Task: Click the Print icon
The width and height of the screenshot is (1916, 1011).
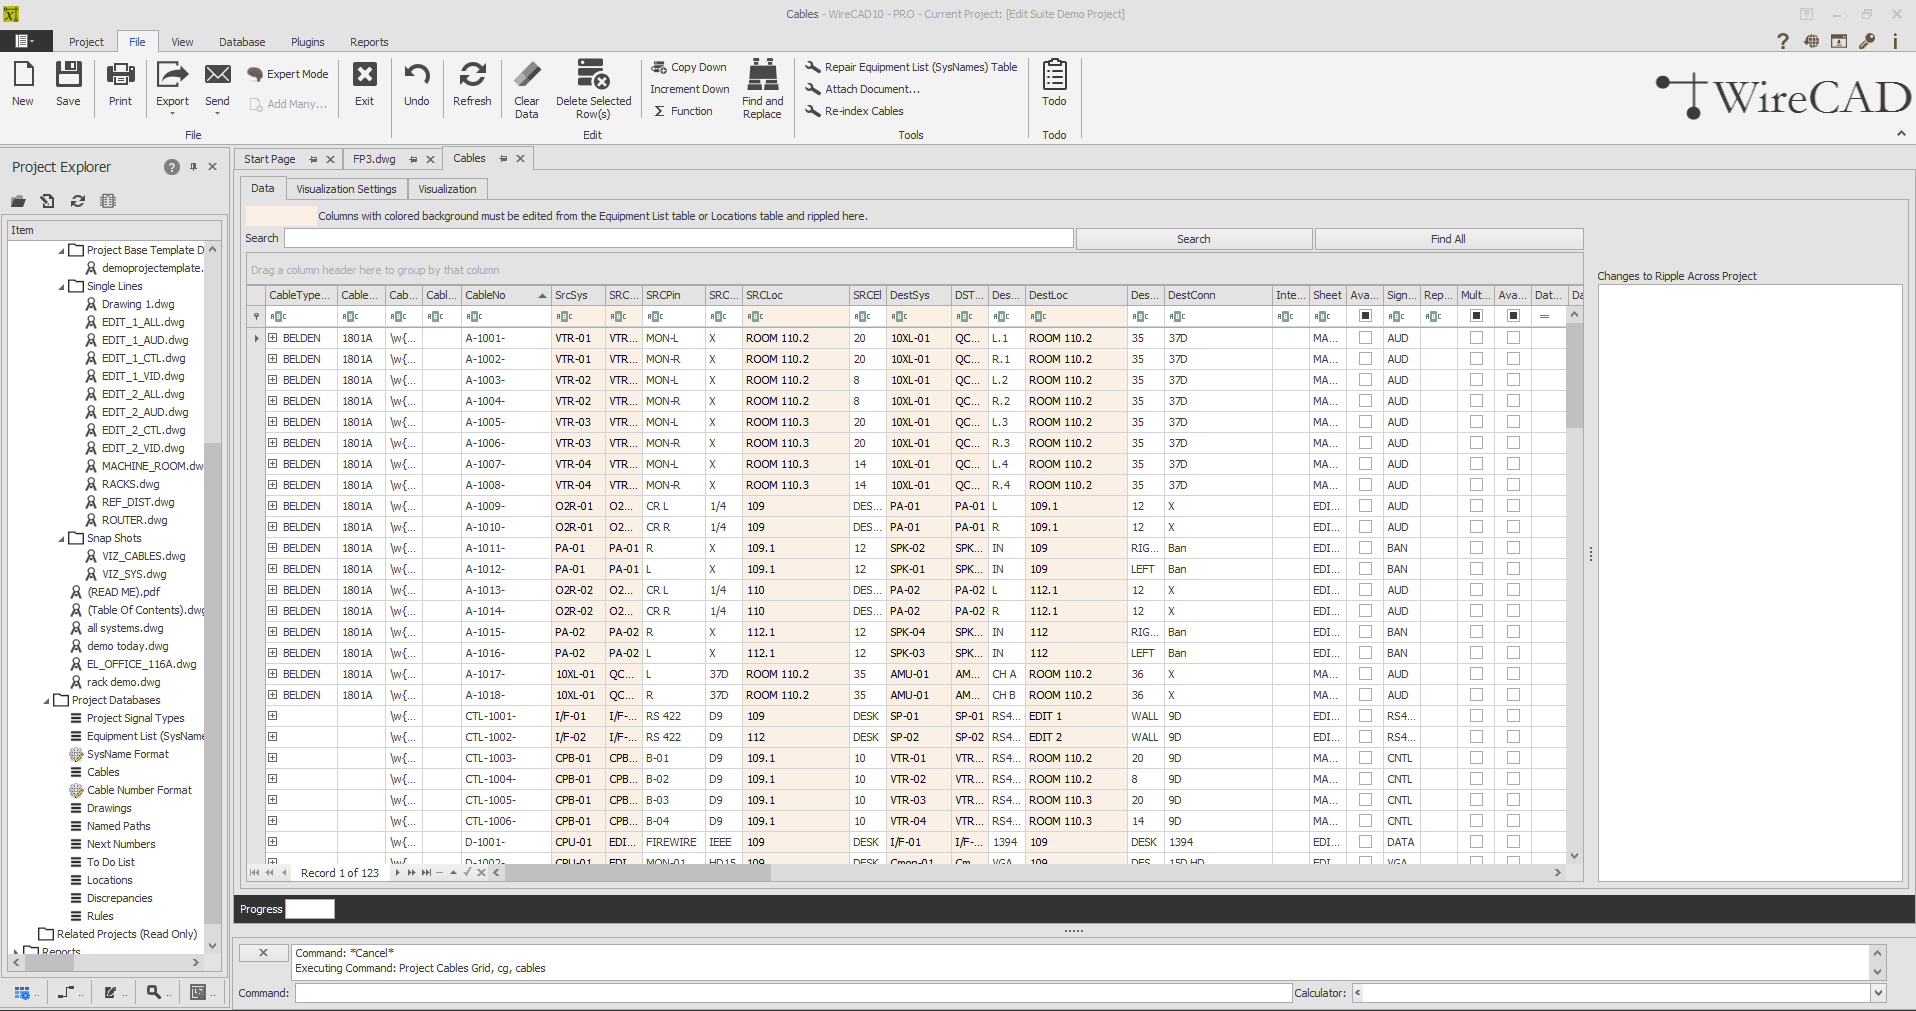Action: coord(120,75)
